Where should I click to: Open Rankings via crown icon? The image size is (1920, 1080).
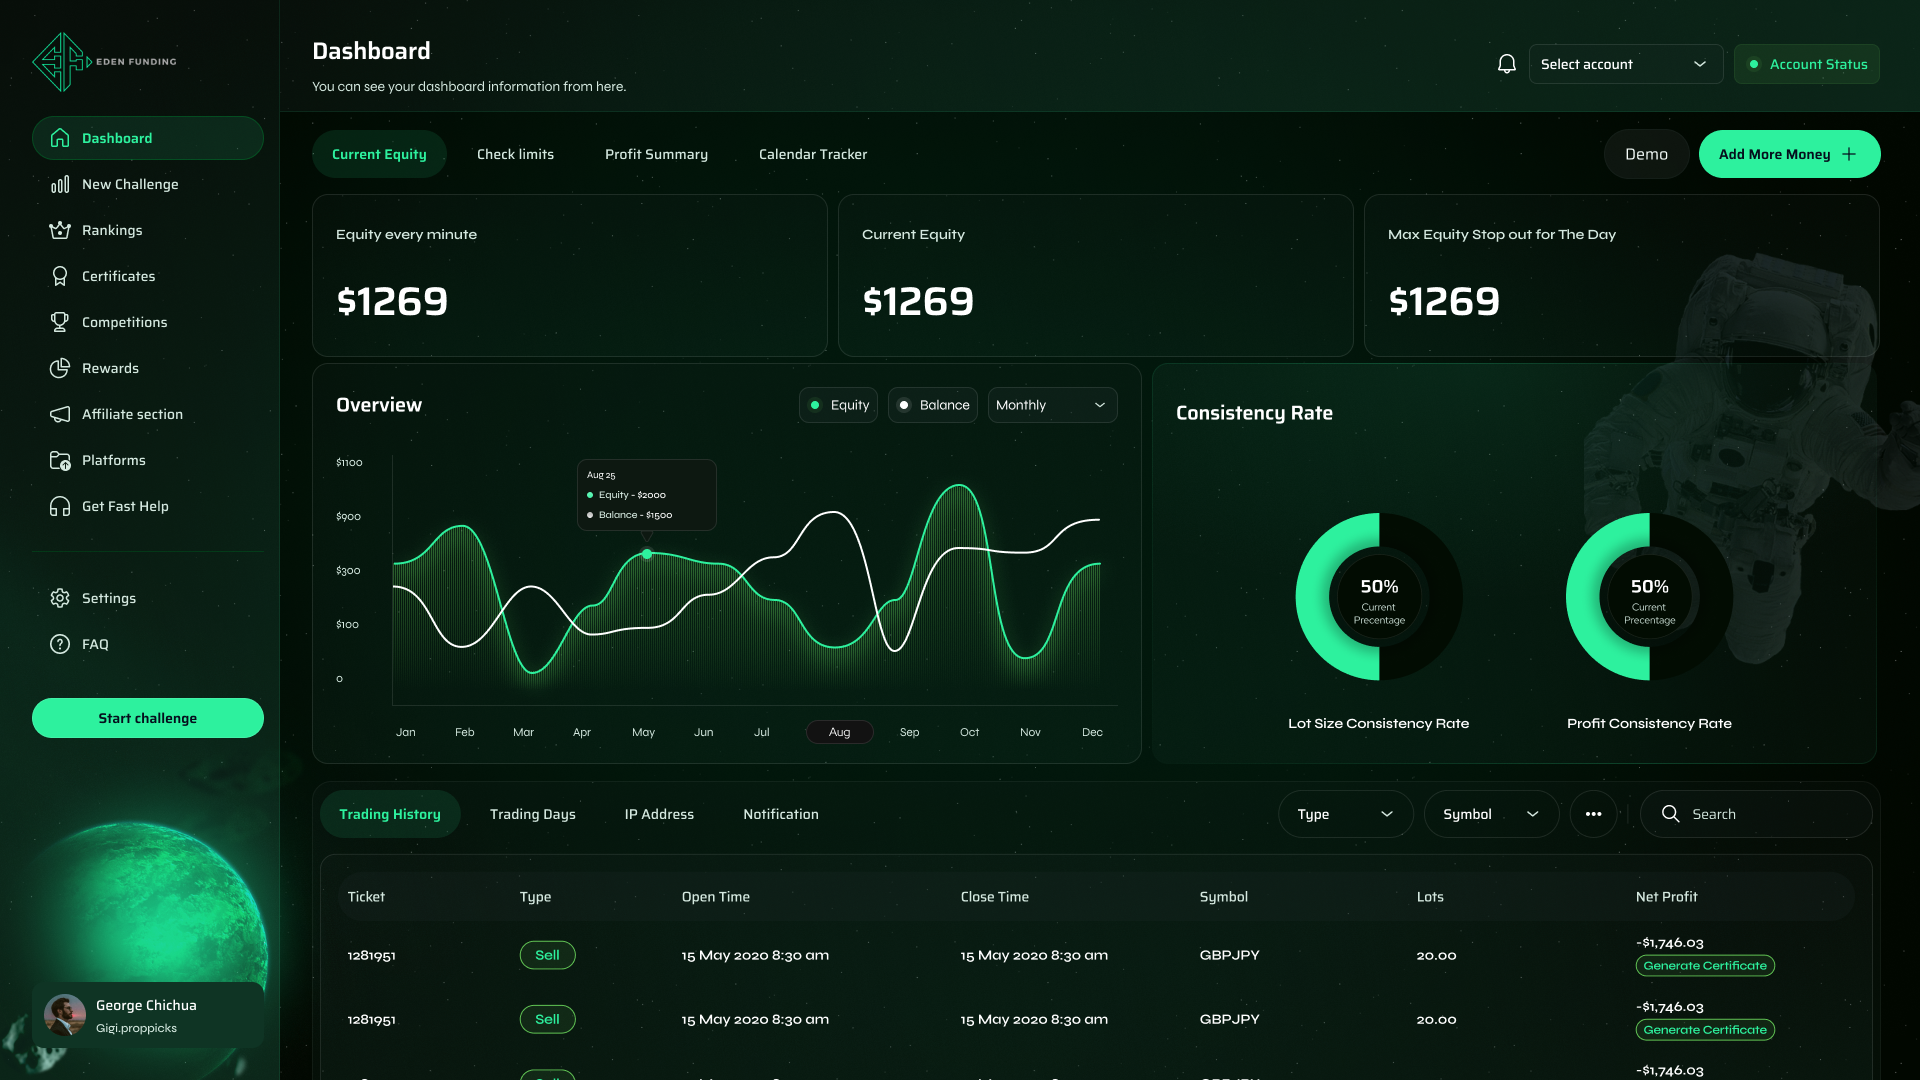click(60, 230)
